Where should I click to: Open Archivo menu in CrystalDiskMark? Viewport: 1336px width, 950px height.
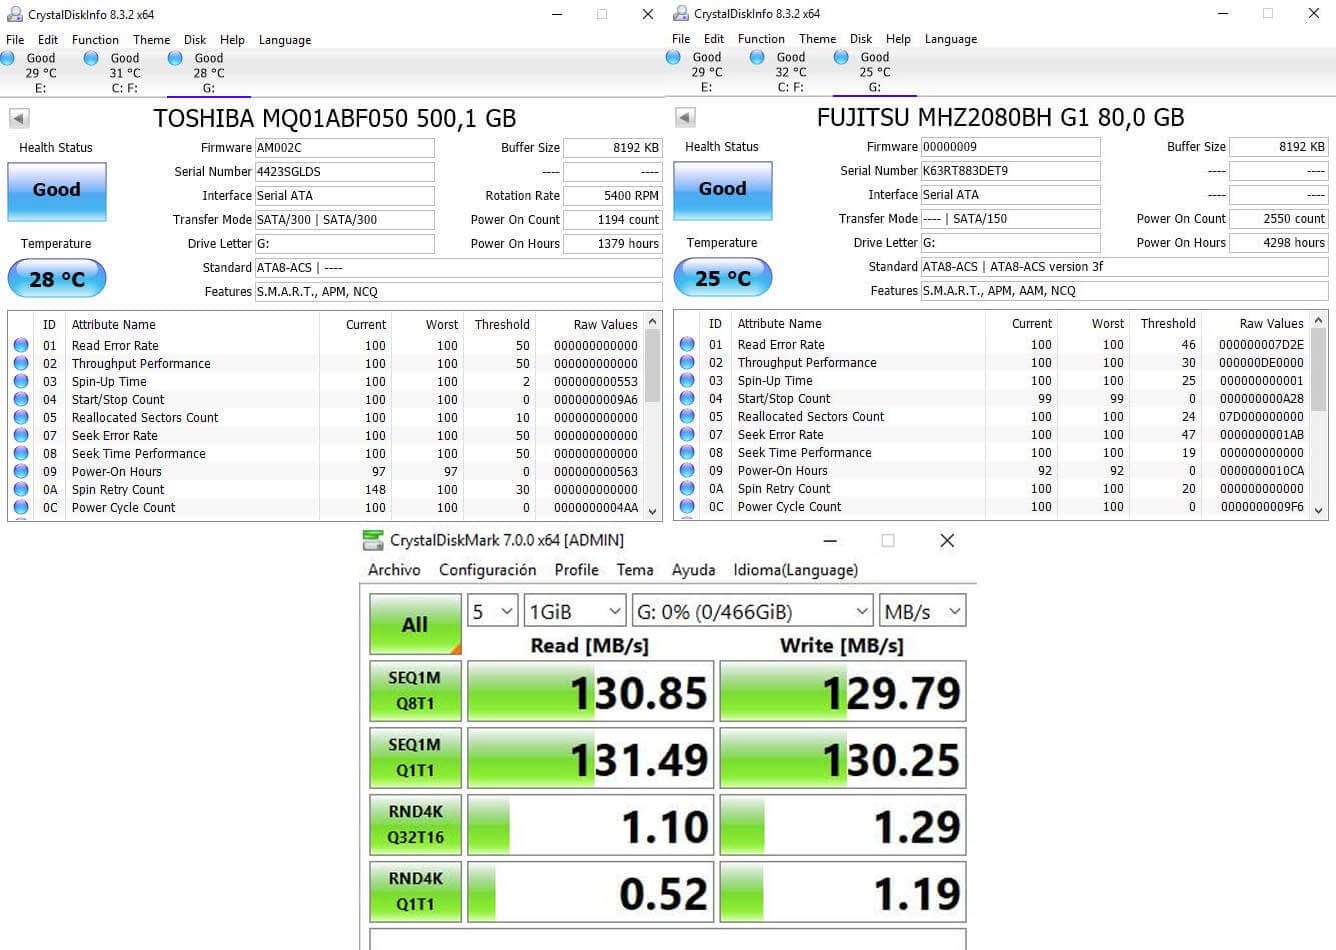(x=394, y=570)
